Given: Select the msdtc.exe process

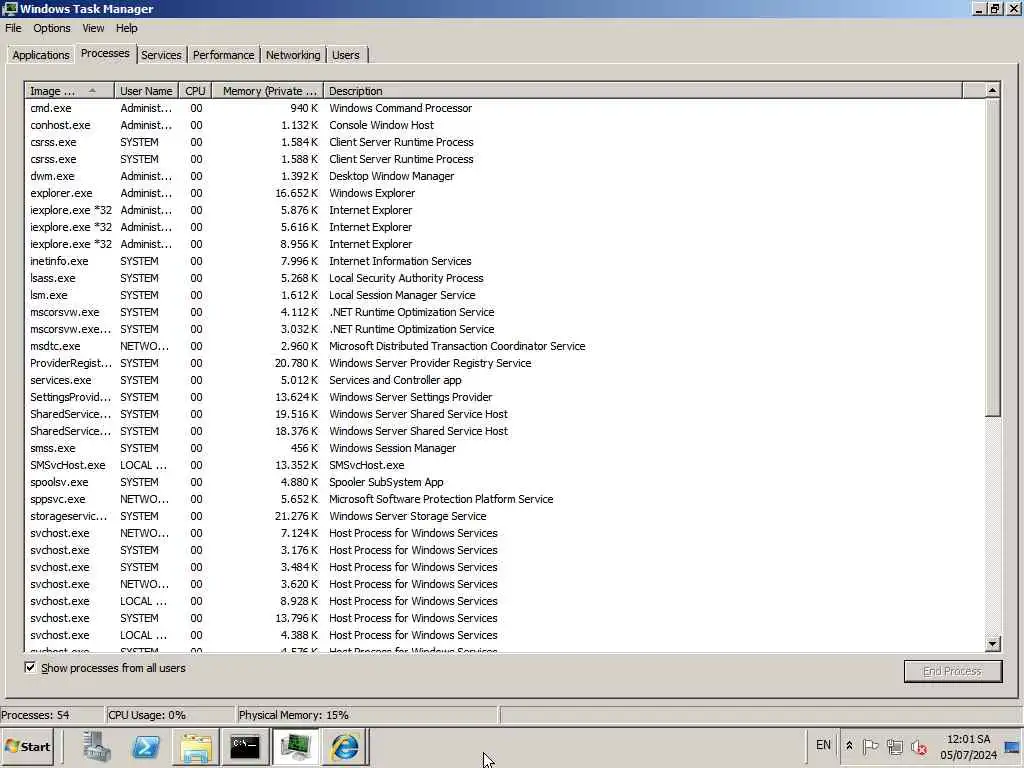Looking at the screenshot, I should click(x=504, y=345).
